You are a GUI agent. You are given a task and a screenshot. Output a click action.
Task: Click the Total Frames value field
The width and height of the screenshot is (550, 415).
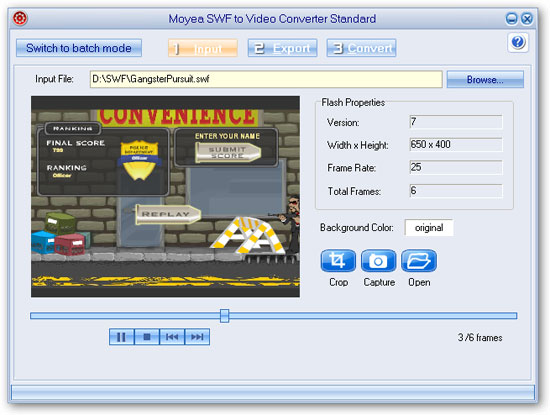click(x=456, y=191)
